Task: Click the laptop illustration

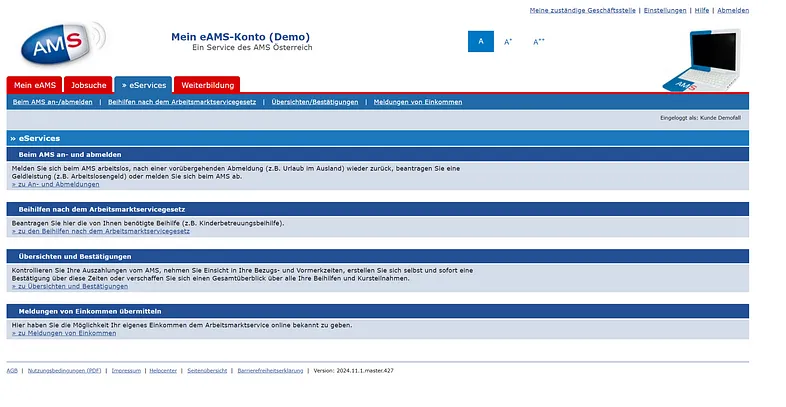Action: coord(702,60)
